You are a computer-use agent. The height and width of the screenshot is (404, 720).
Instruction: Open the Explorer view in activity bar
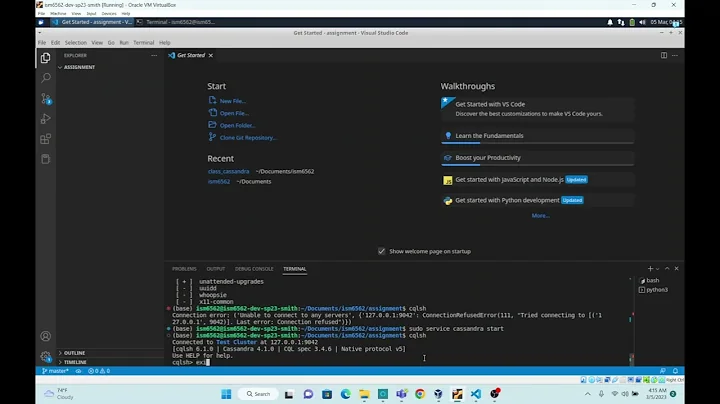click(45, 58)
